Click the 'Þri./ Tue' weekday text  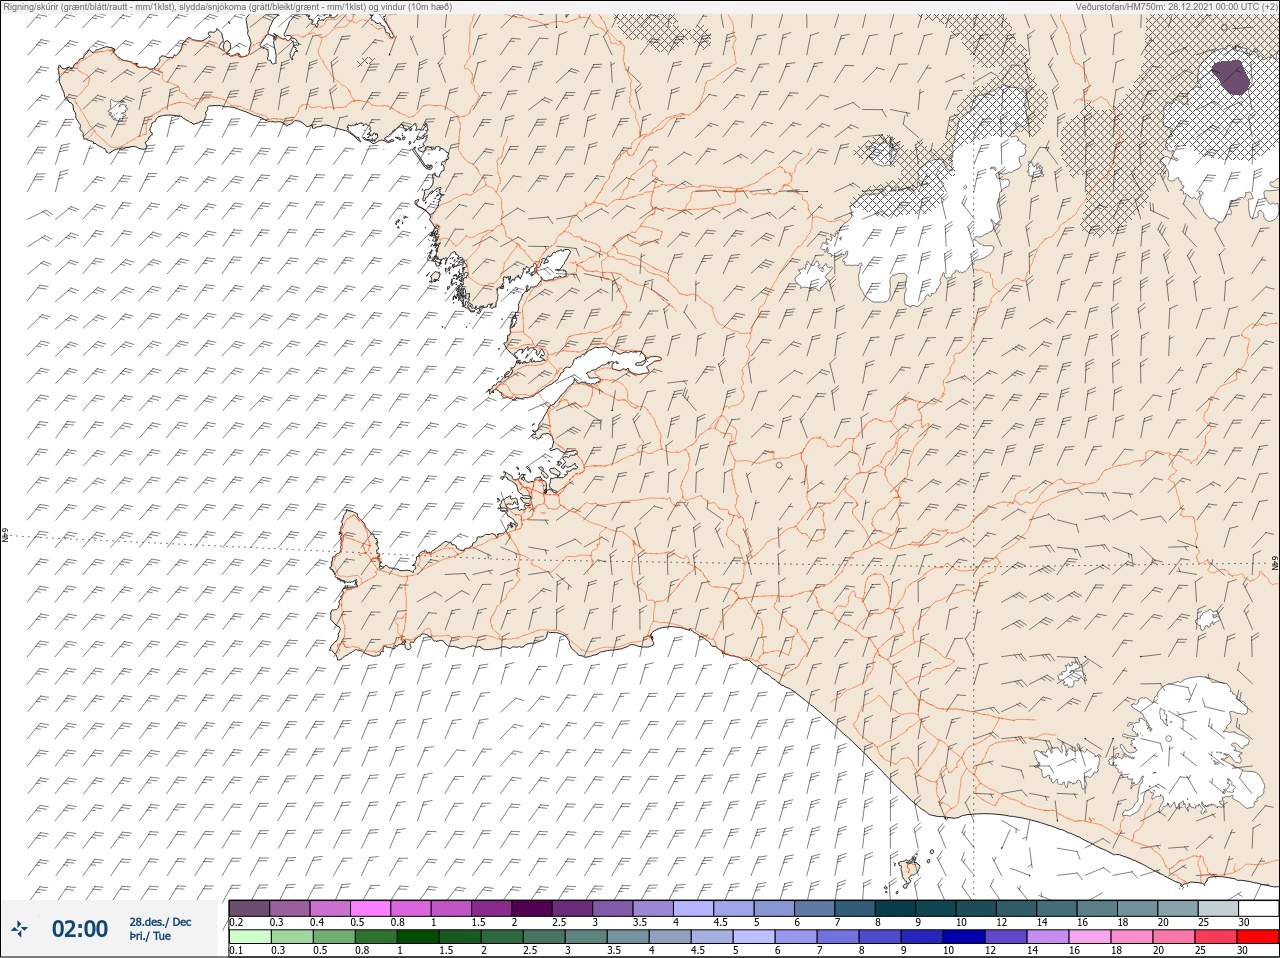click(x=150, y=937)
